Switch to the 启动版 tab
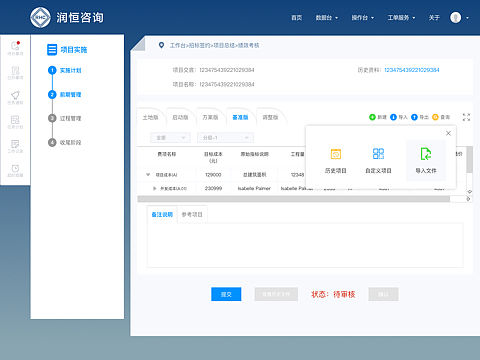The height and width of the screenshot is (360, 480). point(180,117)
